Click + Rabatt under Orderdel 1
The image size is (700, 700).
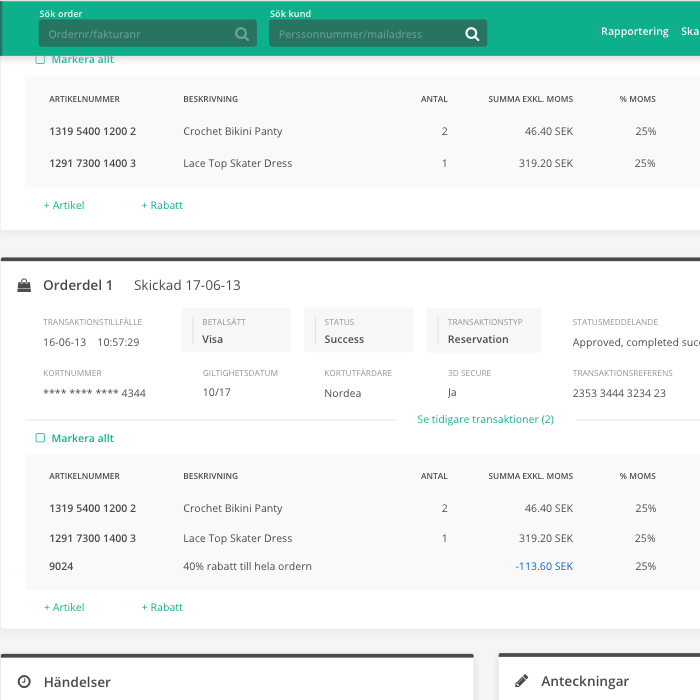point(162,607)
